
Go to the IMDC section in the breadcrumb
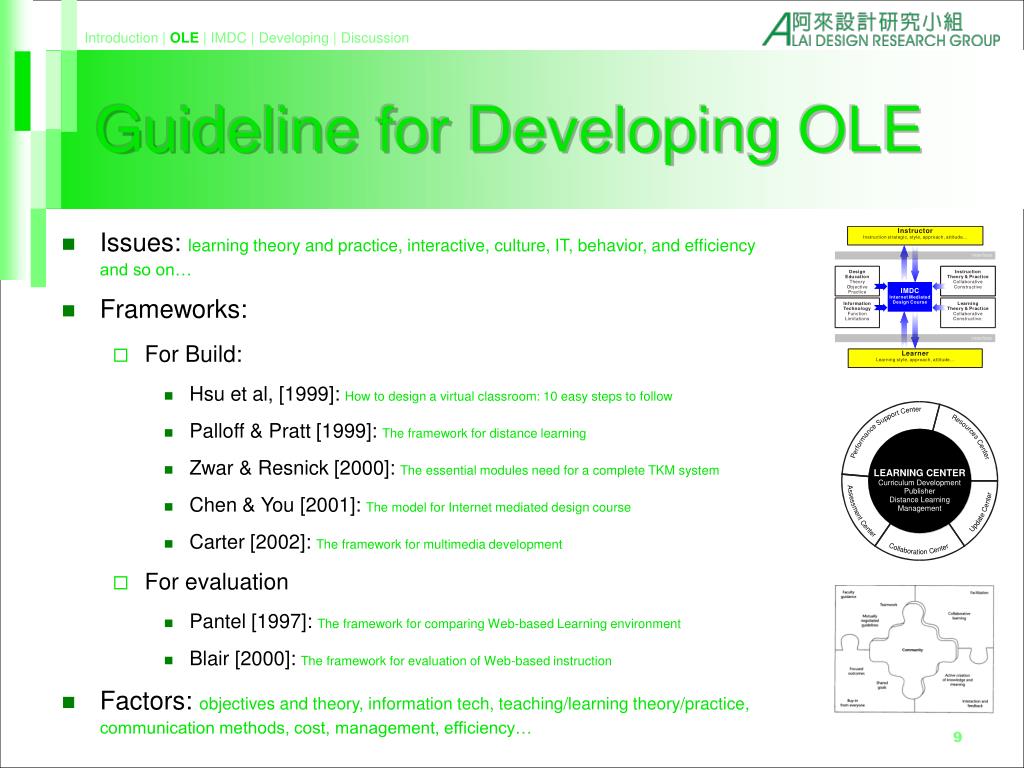tap(229, 38)
